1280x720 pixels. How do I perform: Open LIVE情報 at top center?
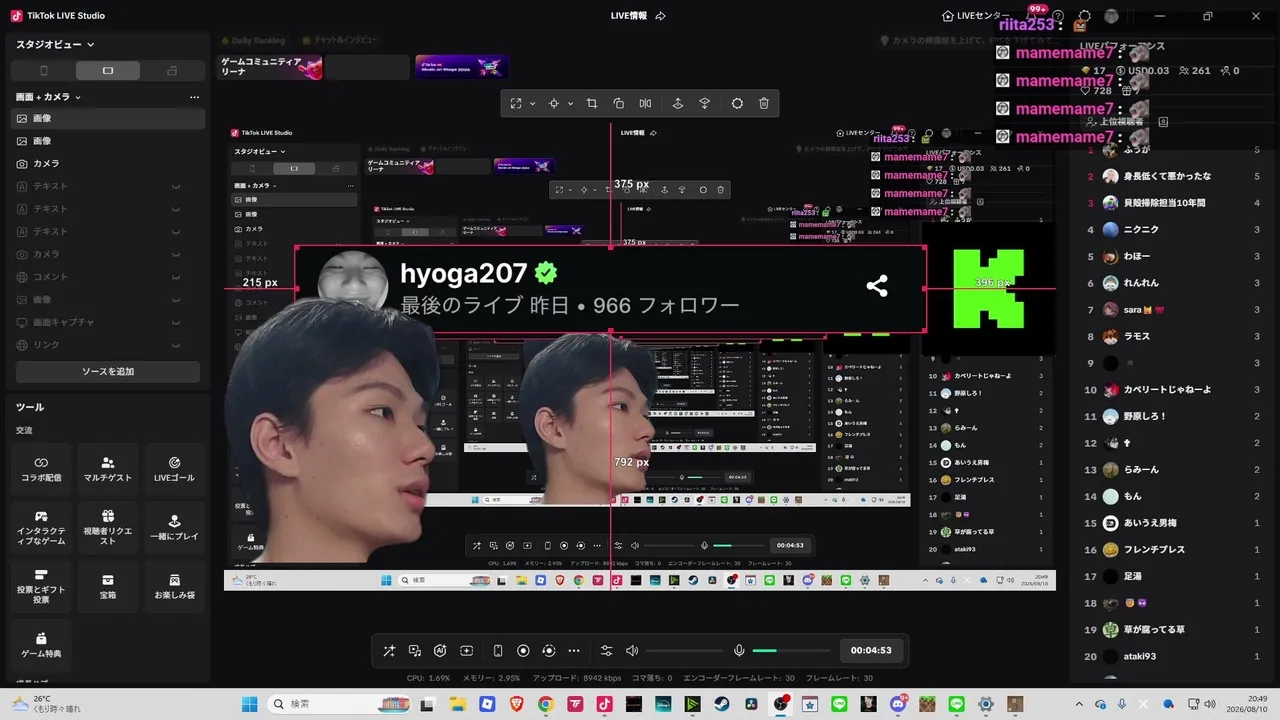point(638,16)
